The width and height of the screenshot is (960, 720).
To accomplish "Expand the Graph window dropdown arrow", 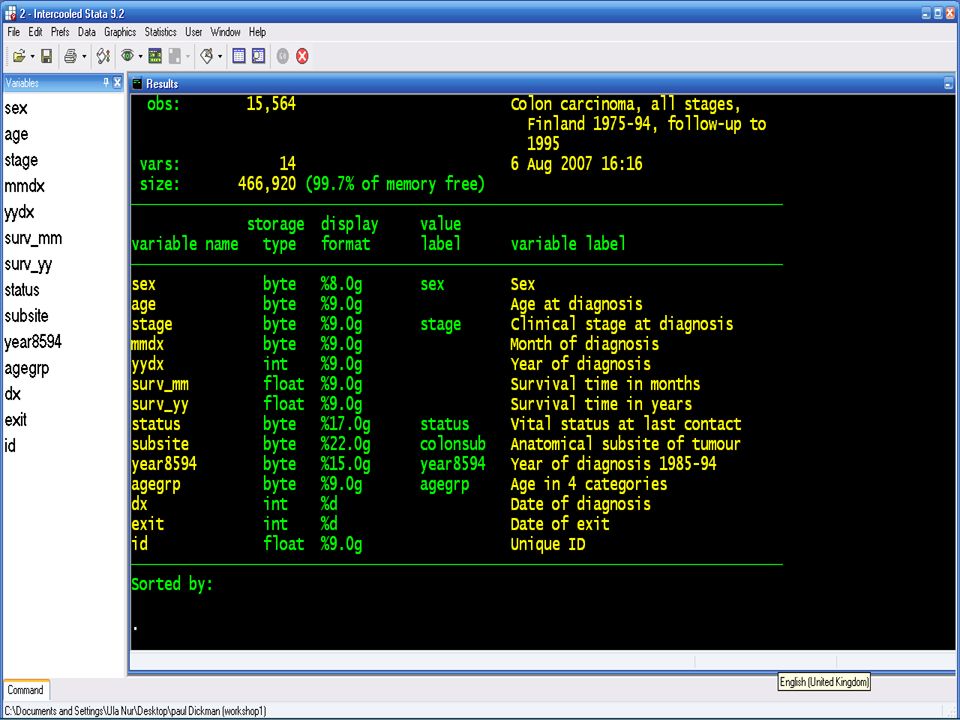I will click(187, 56).
